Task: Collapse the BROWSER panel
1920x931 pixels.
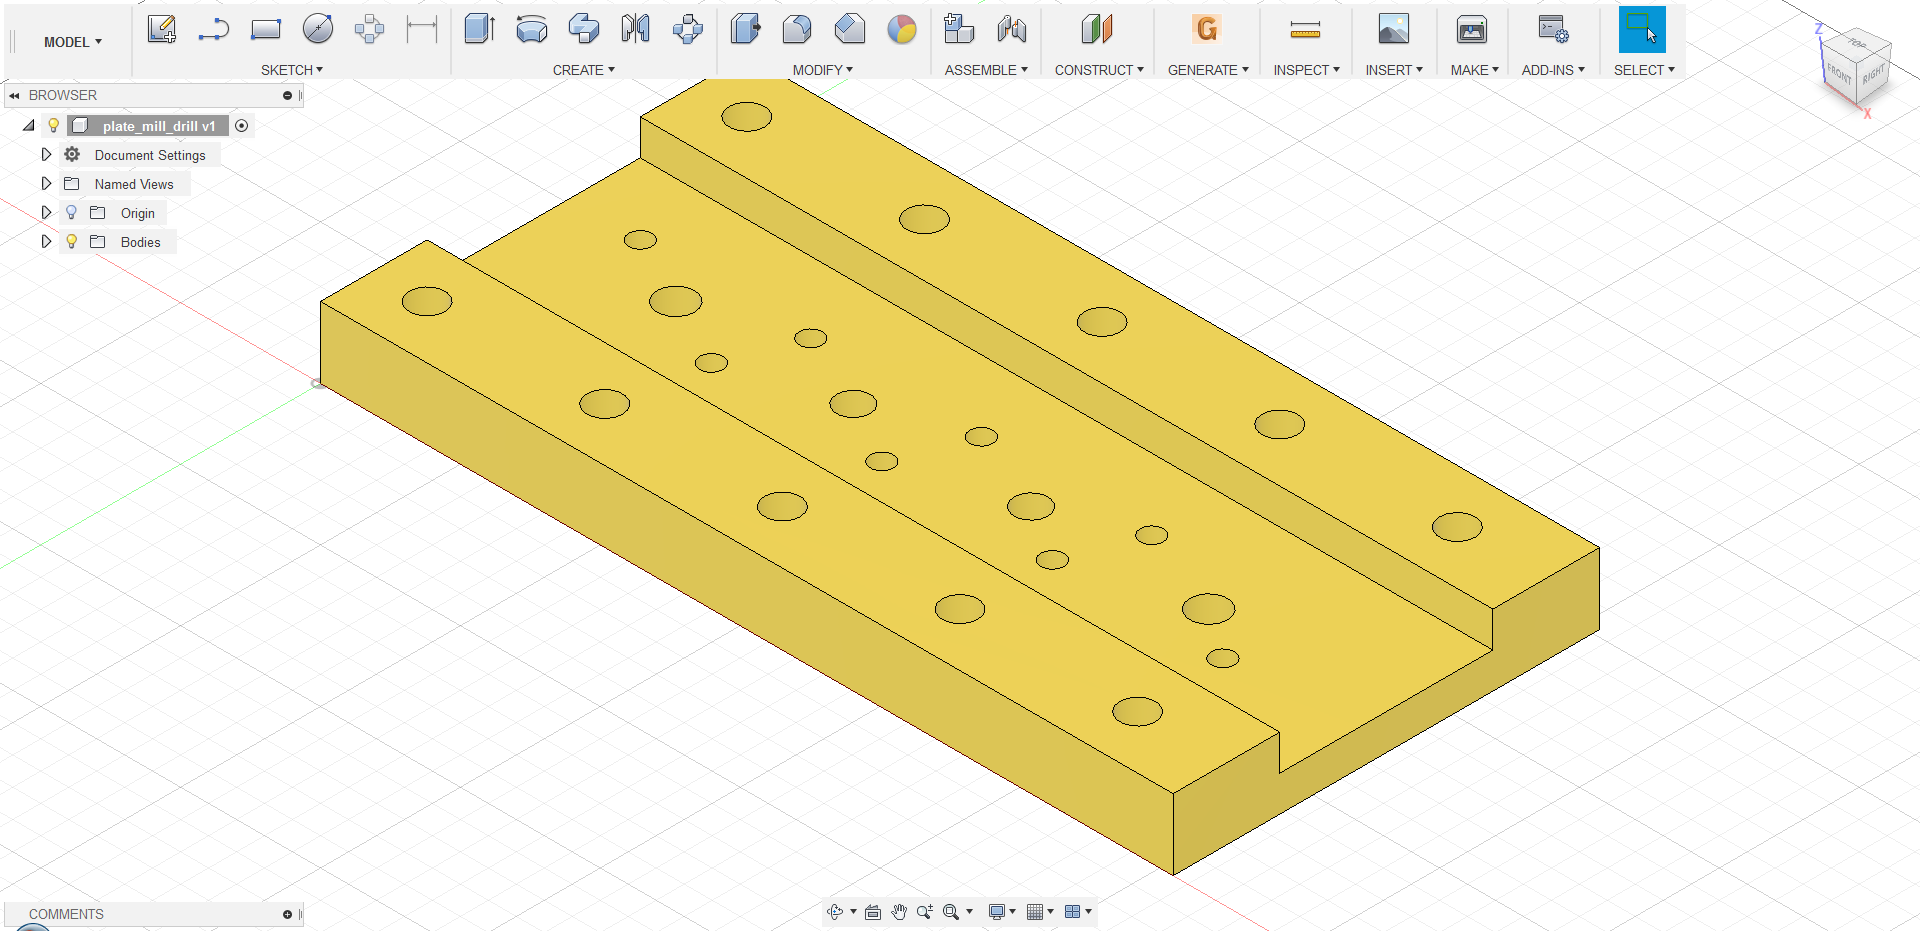Action: point(14,95)
